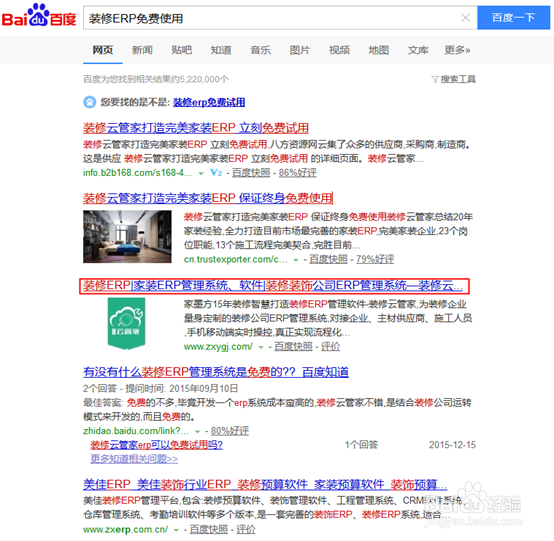Click the Baidu logo
Image resolution: width=554 pixels, height=541 pixels.
(x=39, y=16)
